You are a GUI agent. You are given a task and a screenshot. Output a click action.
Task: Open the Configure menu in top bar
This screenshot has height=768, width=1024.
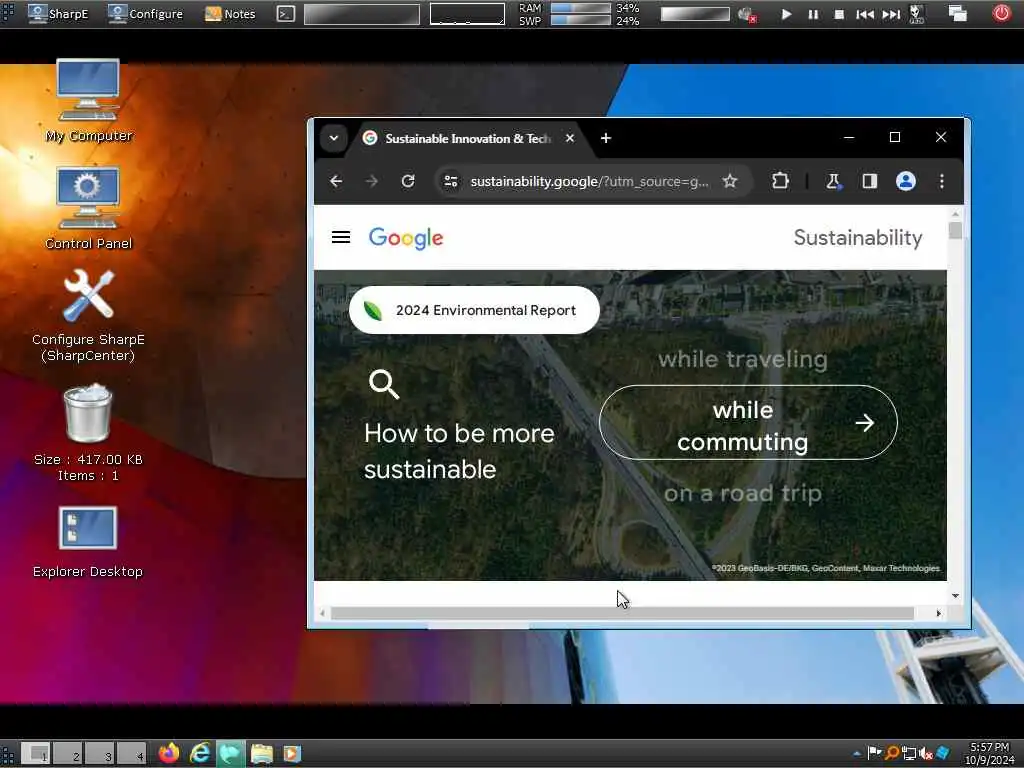click(x=145, y=14)
